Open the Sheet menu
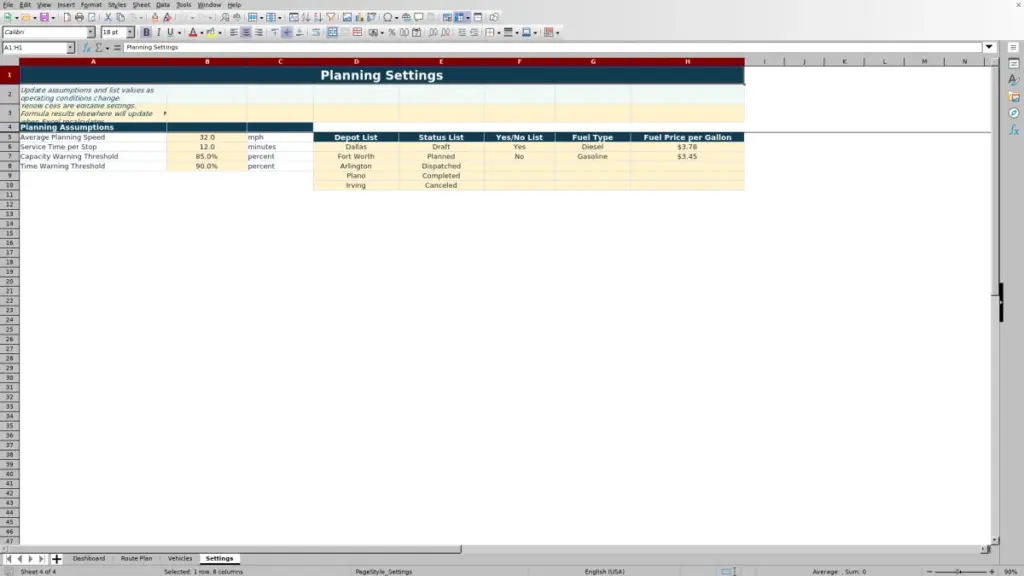 [141, 5]
